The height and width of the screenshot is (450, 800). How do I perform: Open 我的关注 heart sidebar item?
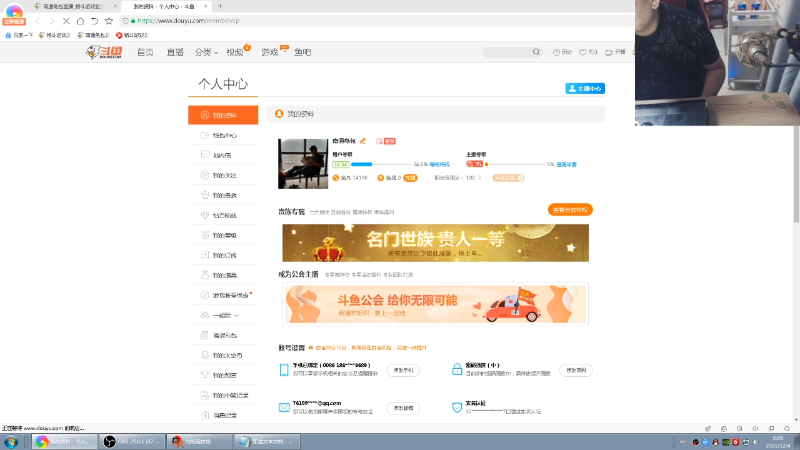(223, 175)
